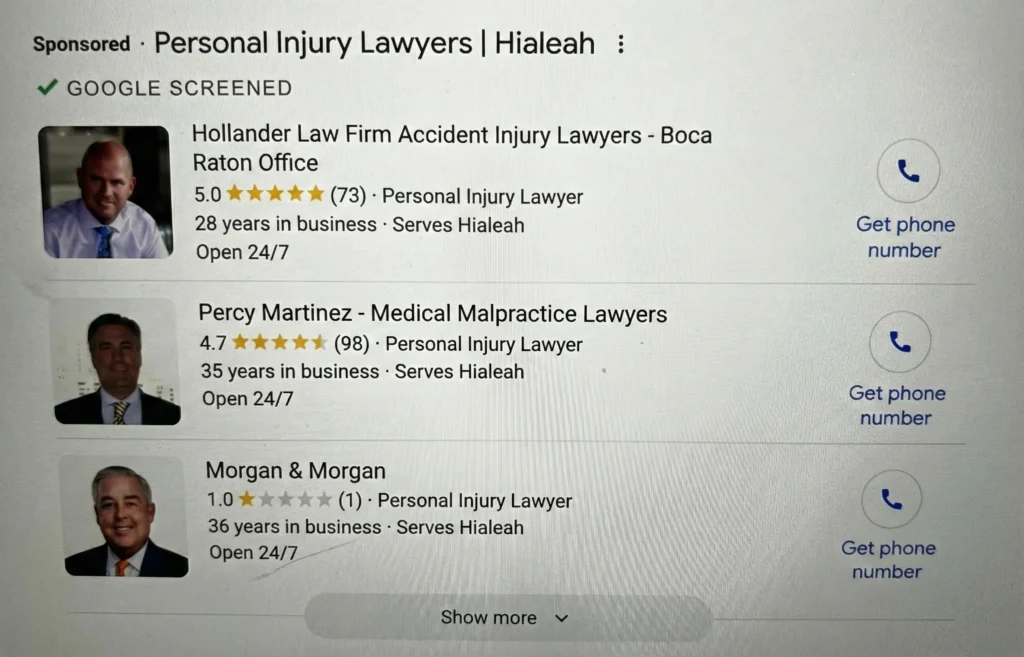Click Morgan & Morgan's one-star rating
The width and height of the screenshot is (1024, 657).
284,500
